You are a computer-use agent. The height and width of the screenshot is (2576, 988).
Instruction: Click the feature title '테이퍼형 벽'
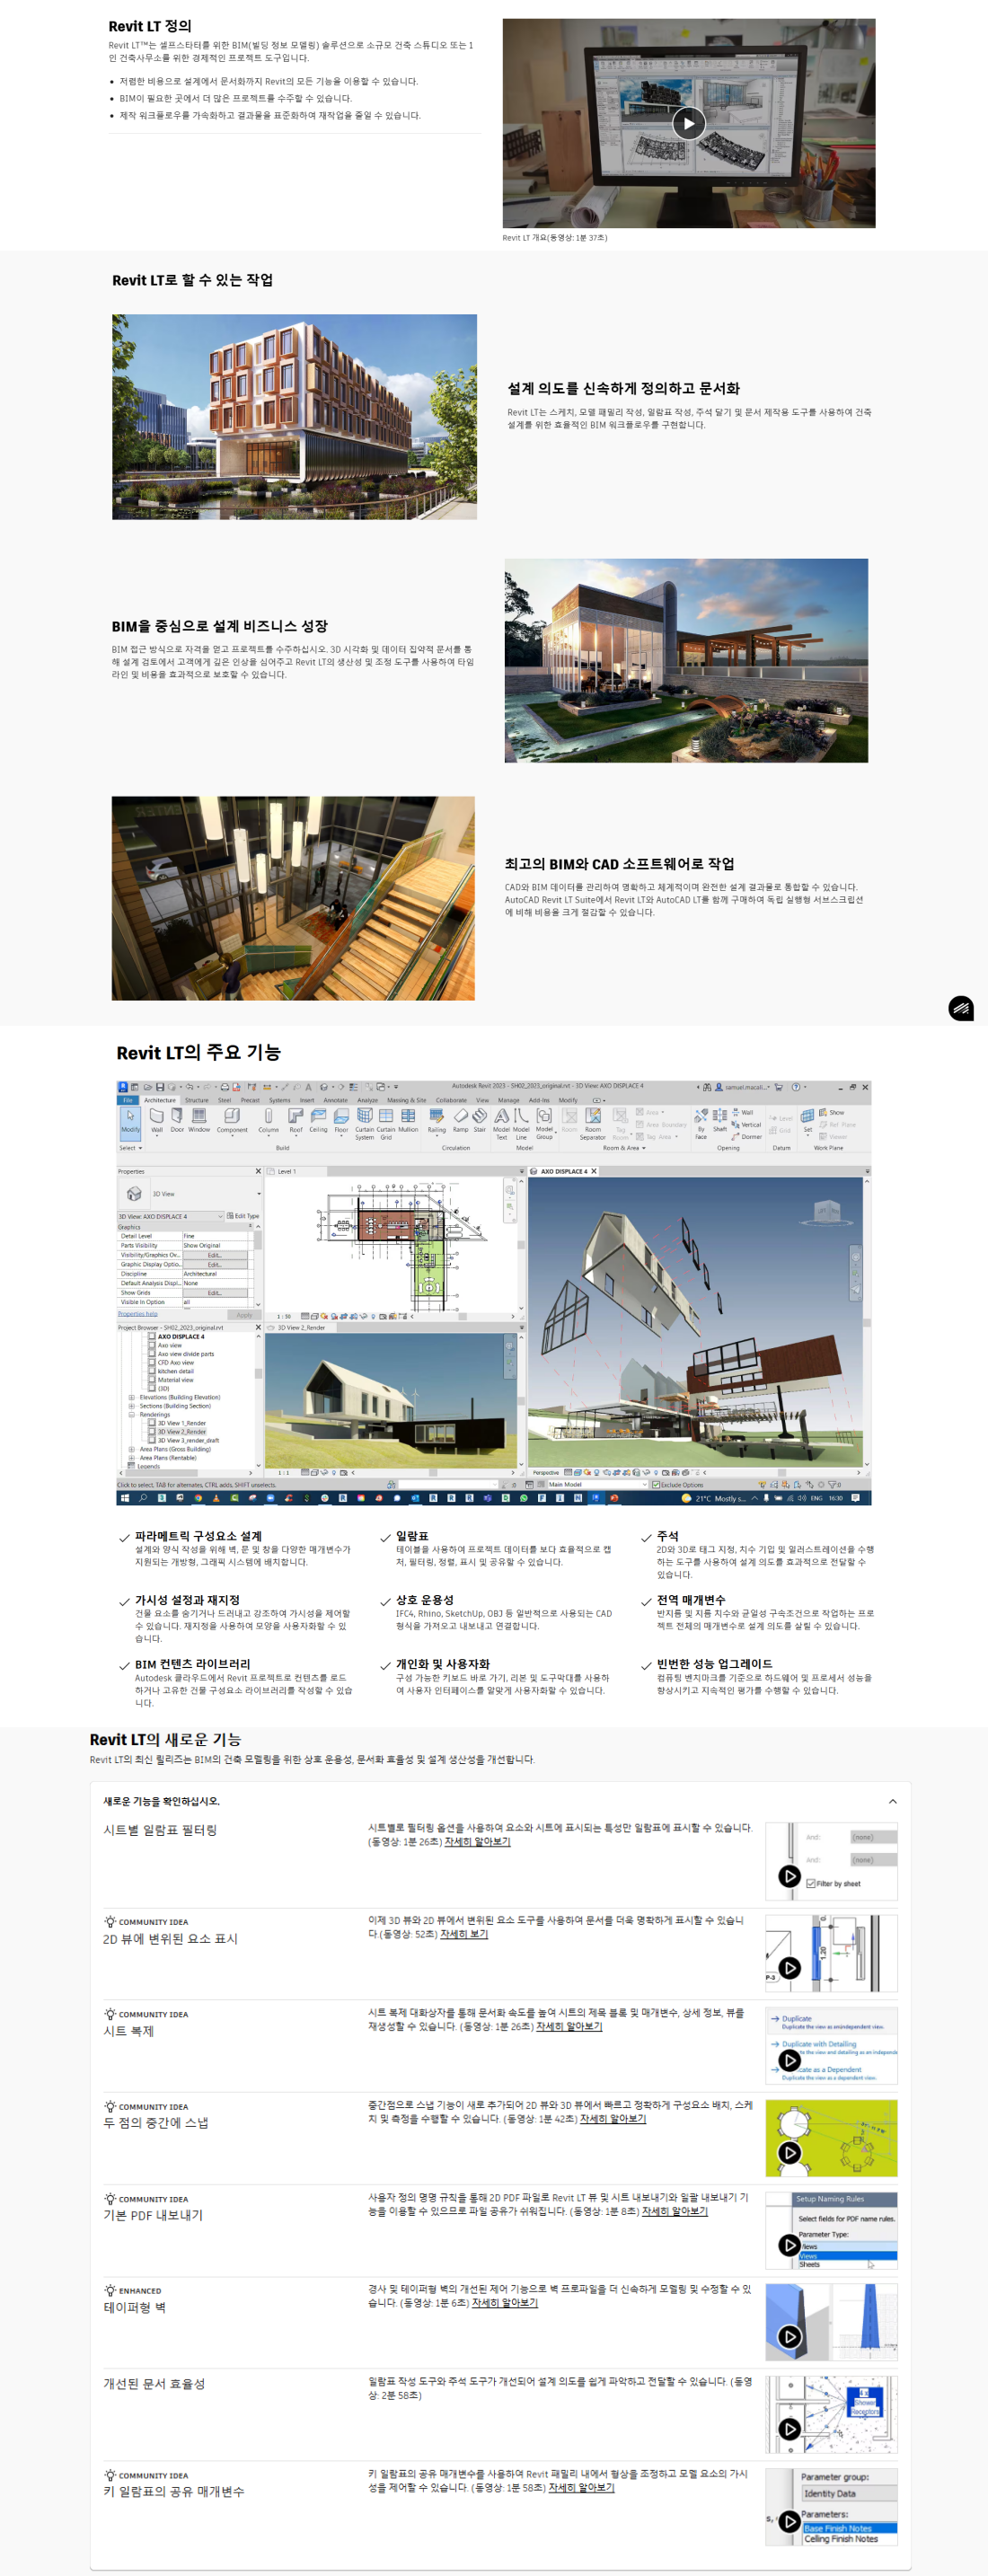(x=135, y=2307)
